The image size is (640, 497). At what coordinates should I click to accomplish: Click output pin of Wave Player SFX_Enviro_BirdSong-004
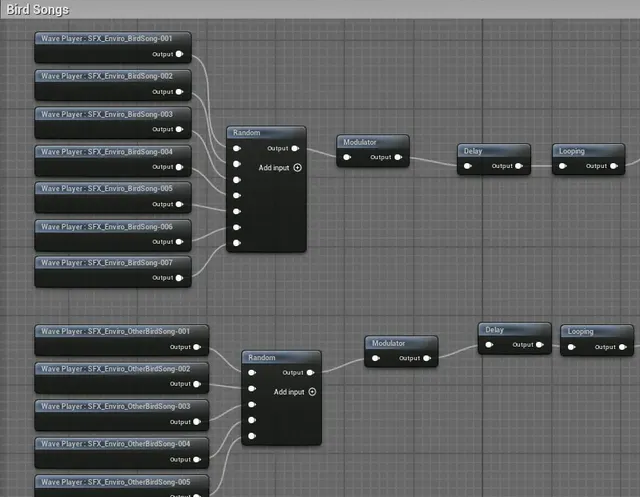tap(180, 167)
